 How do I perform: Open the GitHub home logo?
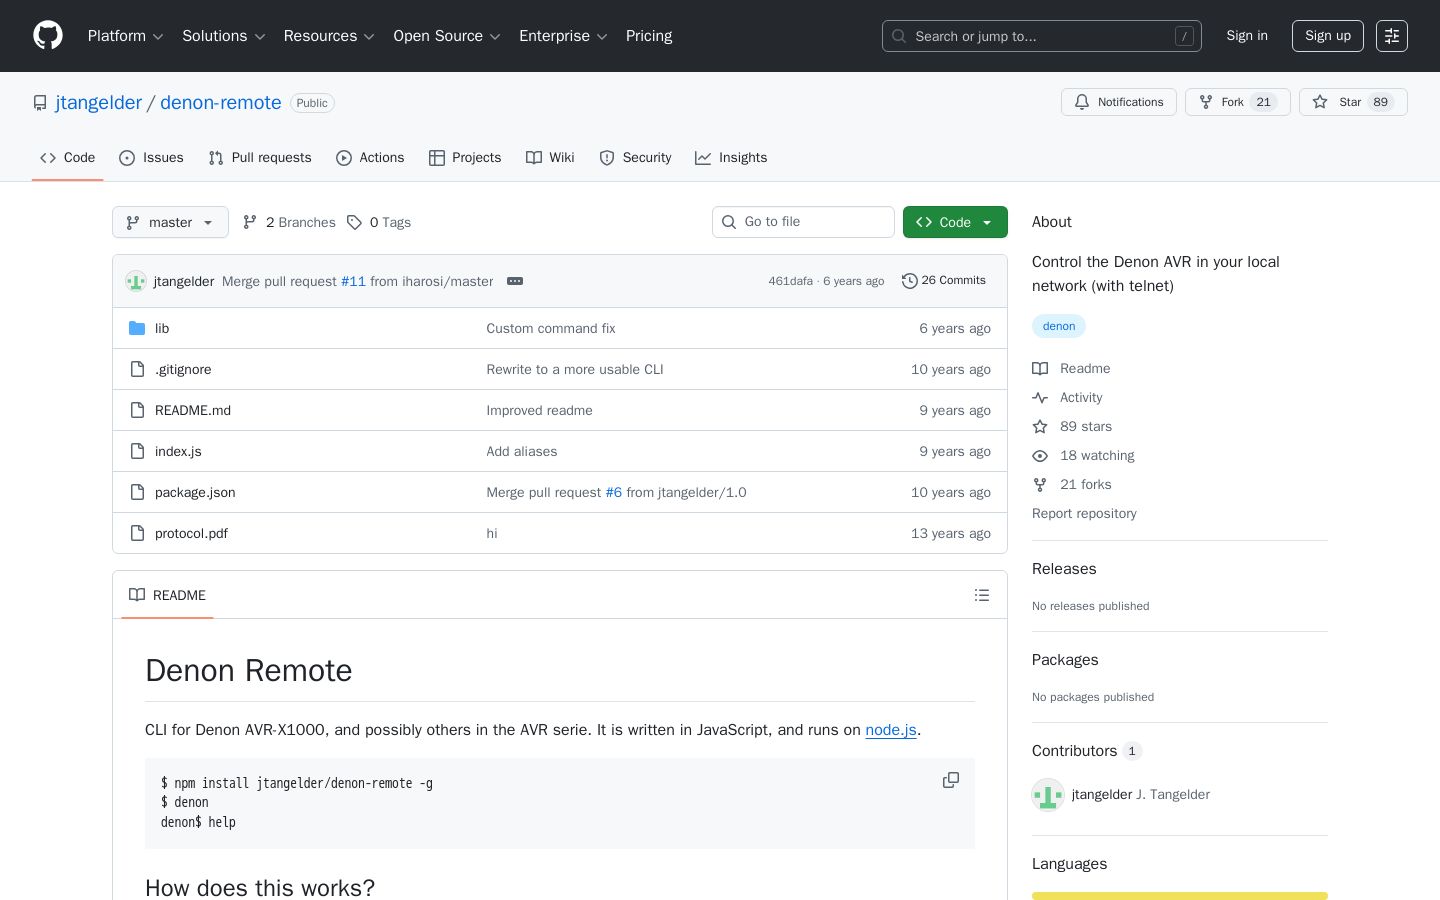(48, 36)
